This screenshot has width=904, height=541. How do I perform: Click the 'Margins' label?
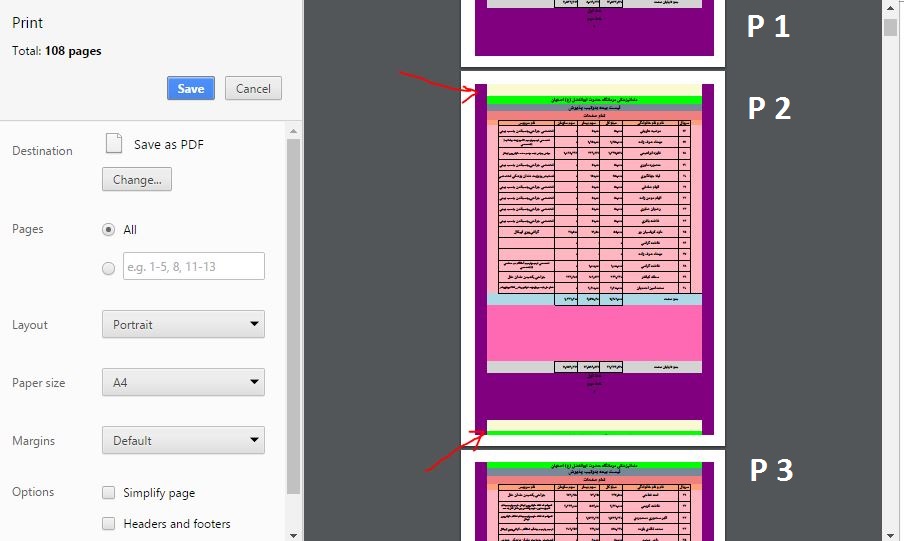(x=33, y=441)
